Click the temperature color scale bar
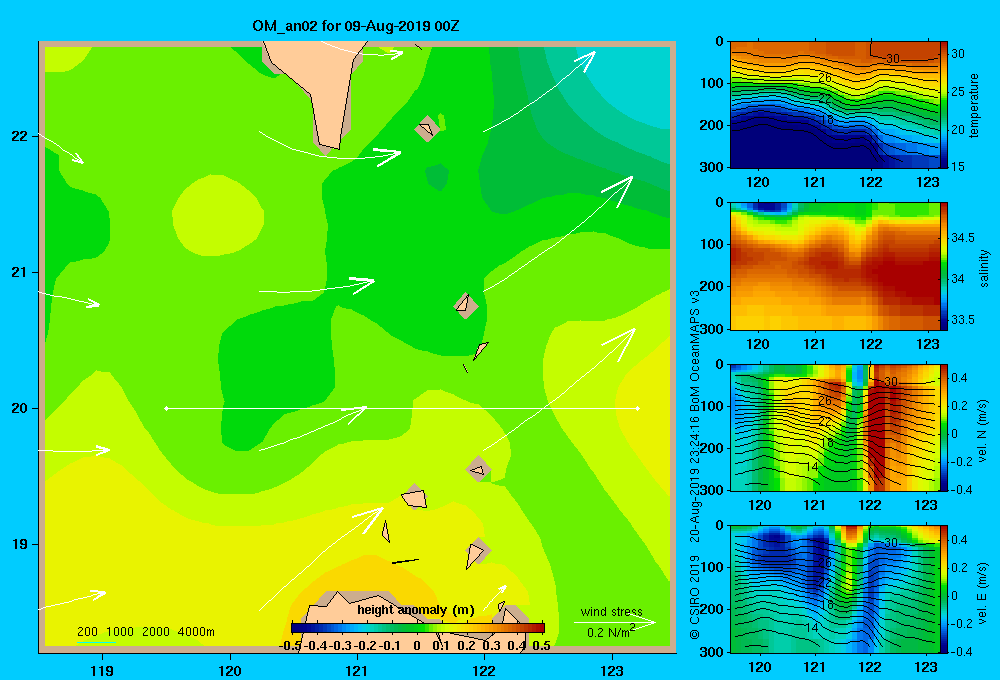This screenshot has width=1000, height=680. [944, 104]
